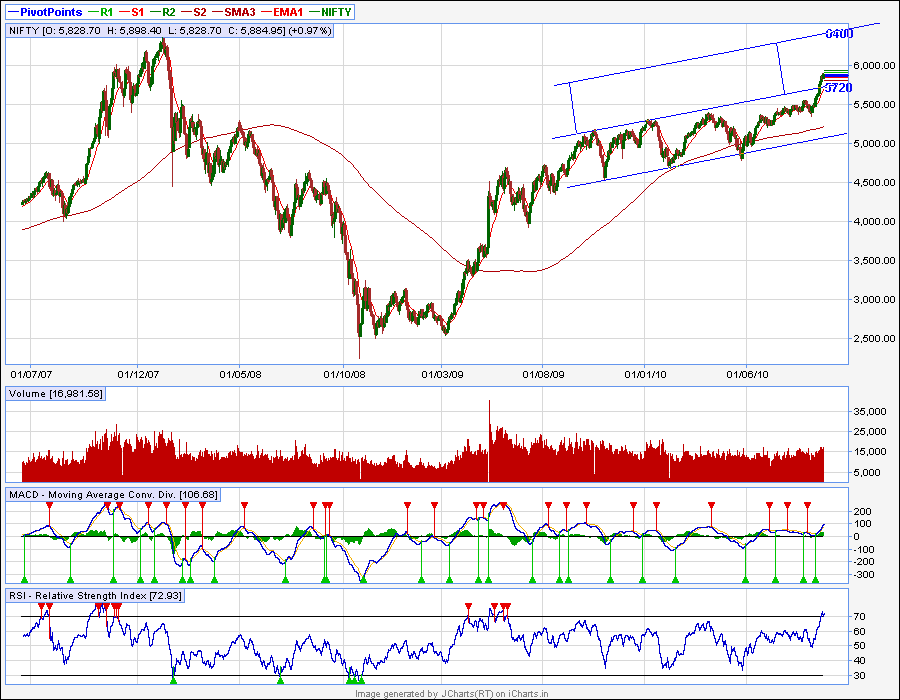Click the 70 RSI axis label
The height and width of the screenshot is (700, 900).
pyautogui.click(x=859, y=617)
